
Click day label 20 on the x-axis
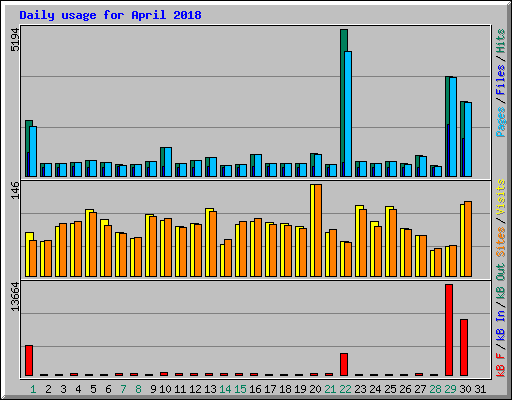click(x=315, y=389)
